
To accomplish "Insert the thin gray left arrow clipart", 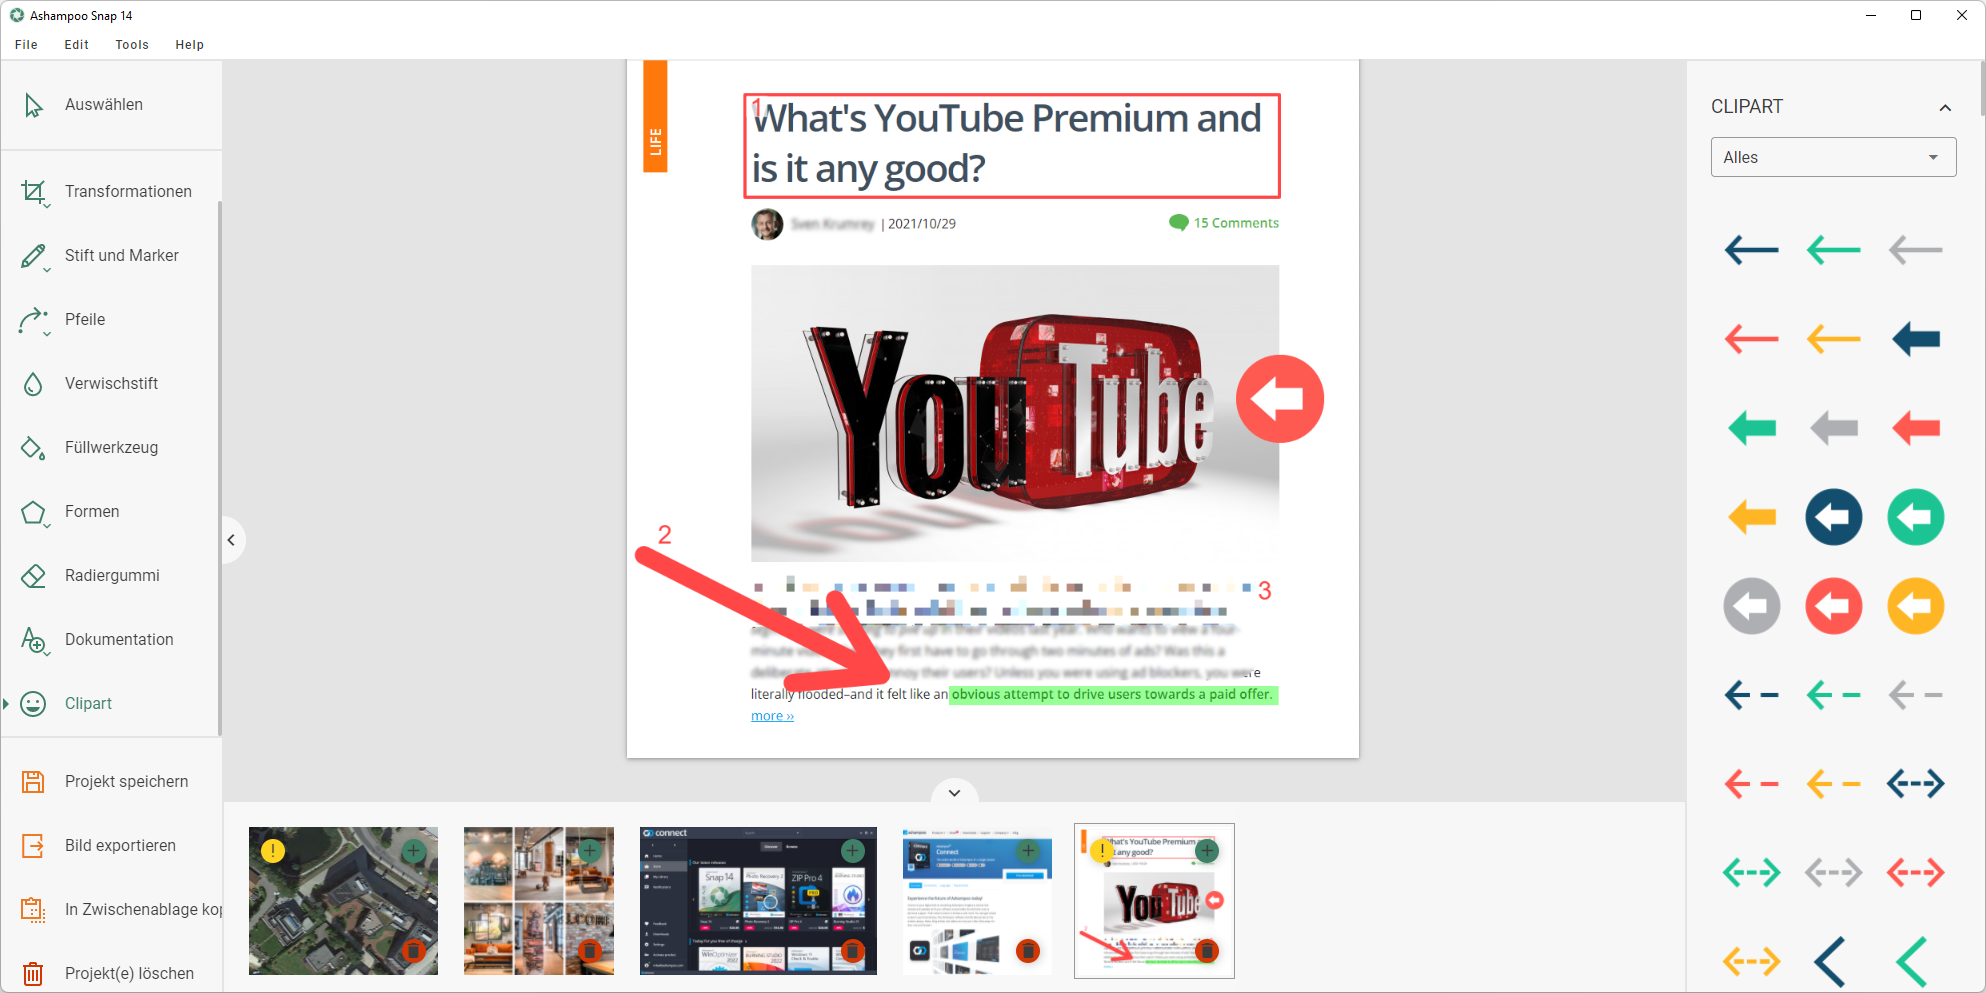I will coord(1916,249).
